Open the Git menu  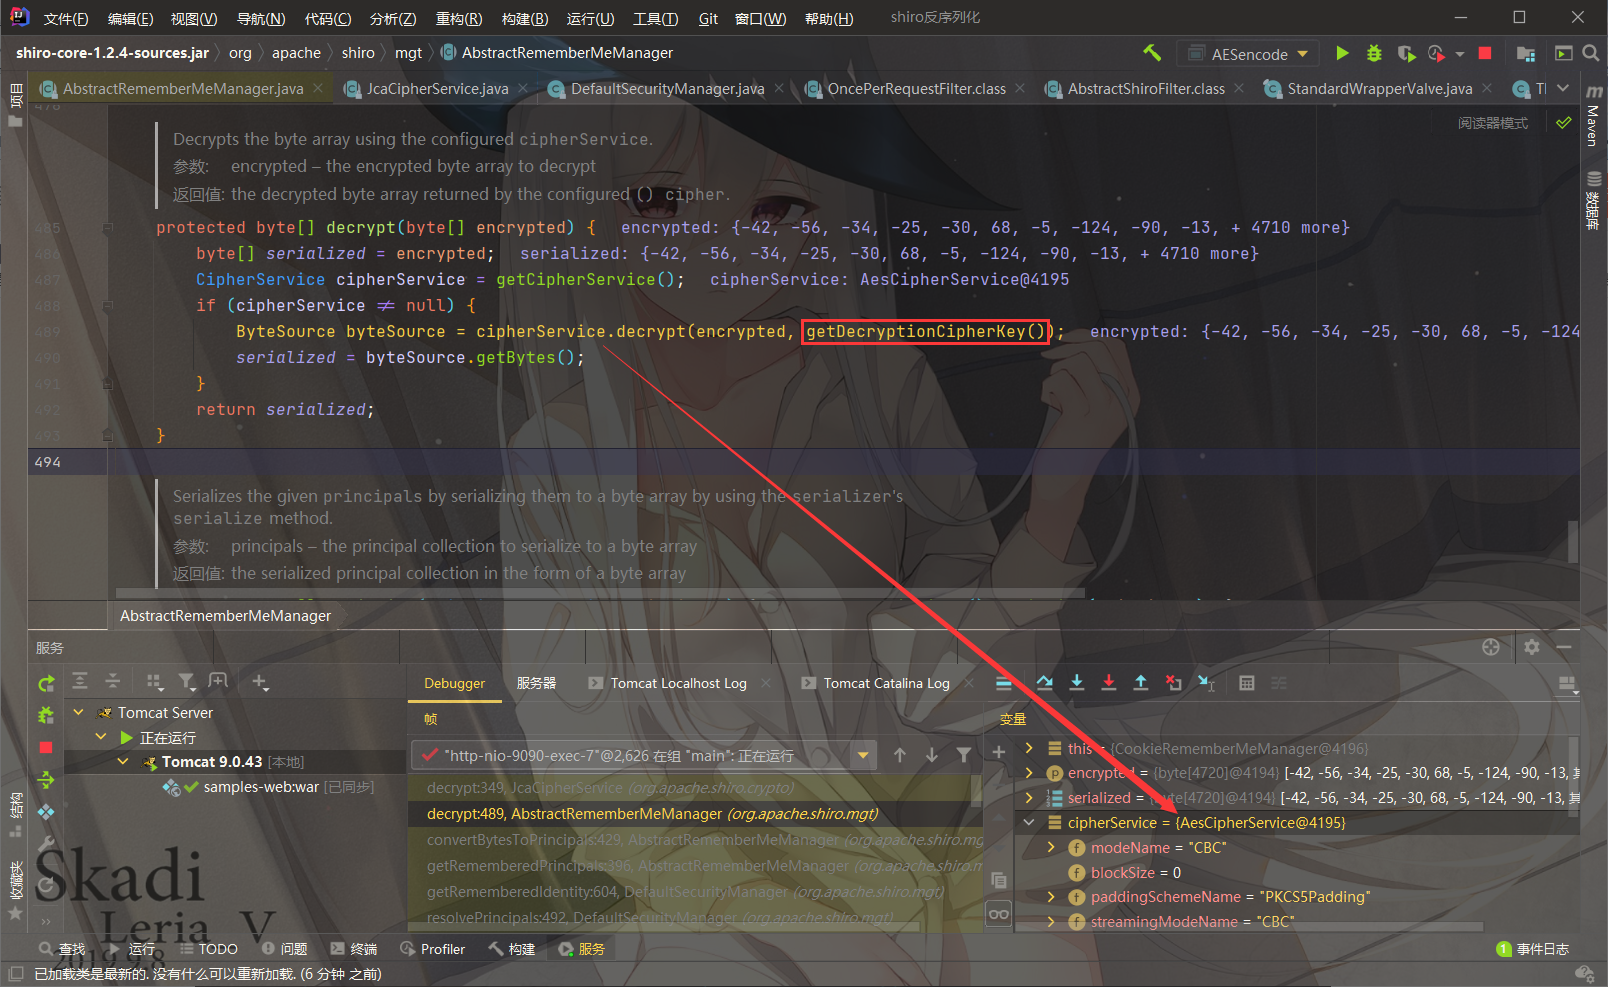pos(708,18)
